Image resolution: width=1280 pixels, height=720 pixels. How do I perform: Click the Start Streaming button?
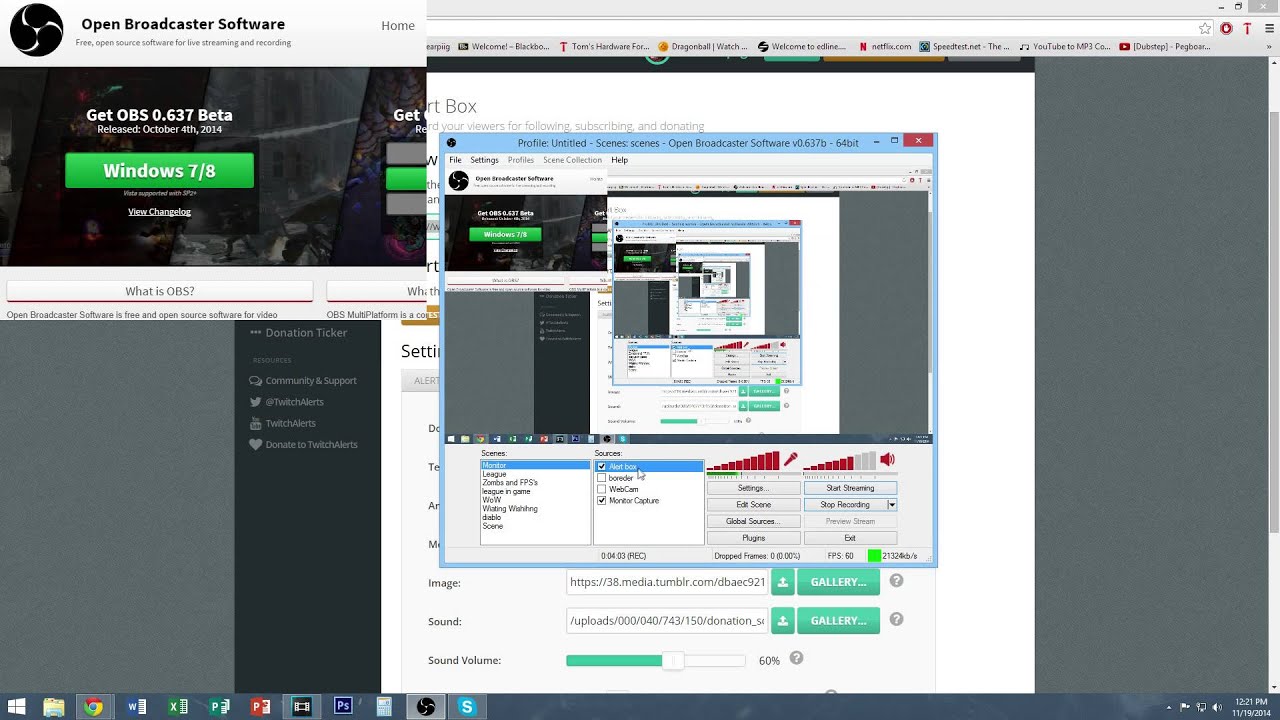pyautogui.click(x=850, y=488)
